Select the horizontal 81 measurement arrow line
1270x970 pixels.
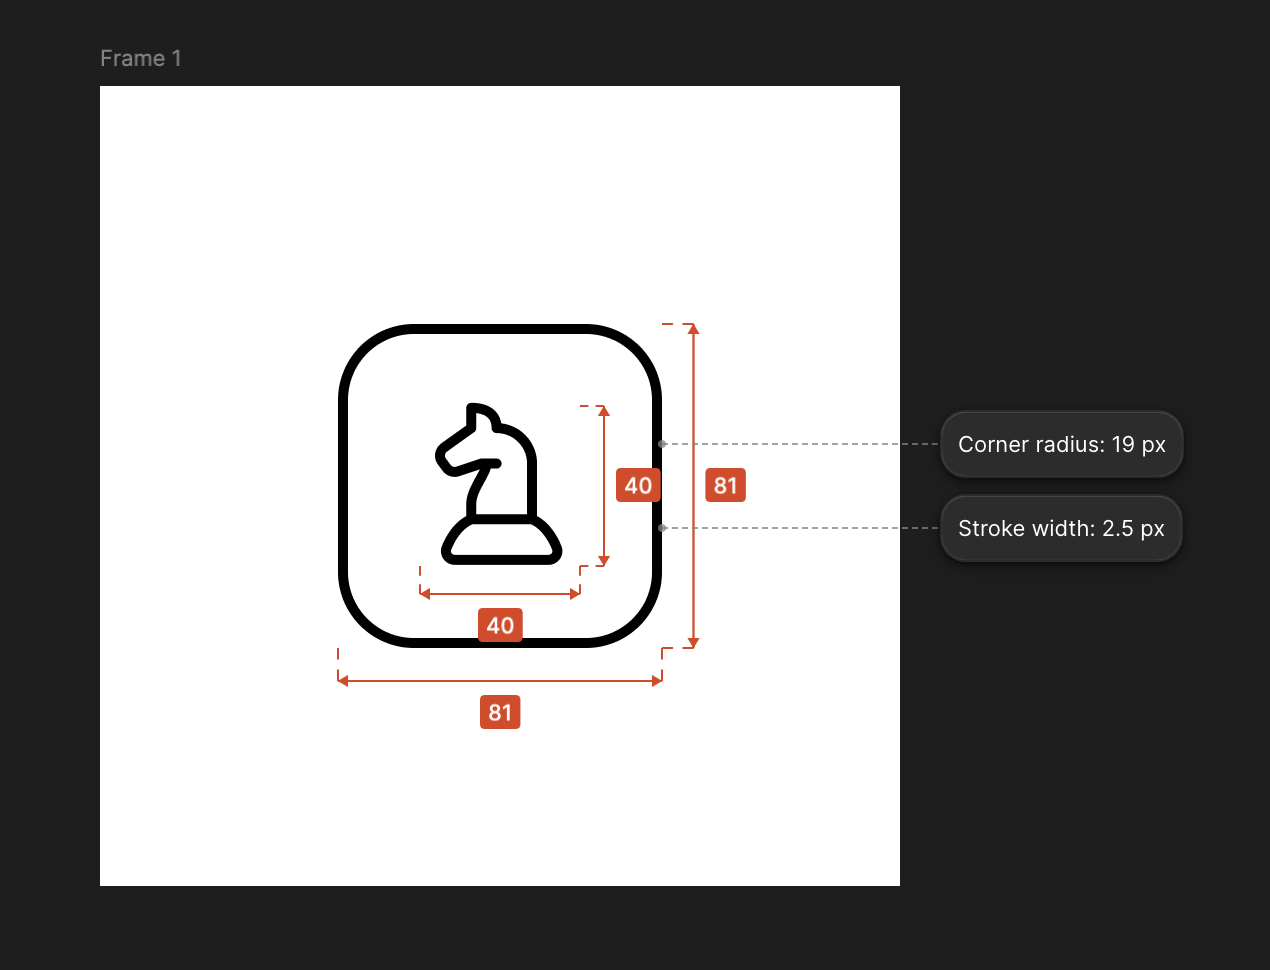(x=420, y=681)
